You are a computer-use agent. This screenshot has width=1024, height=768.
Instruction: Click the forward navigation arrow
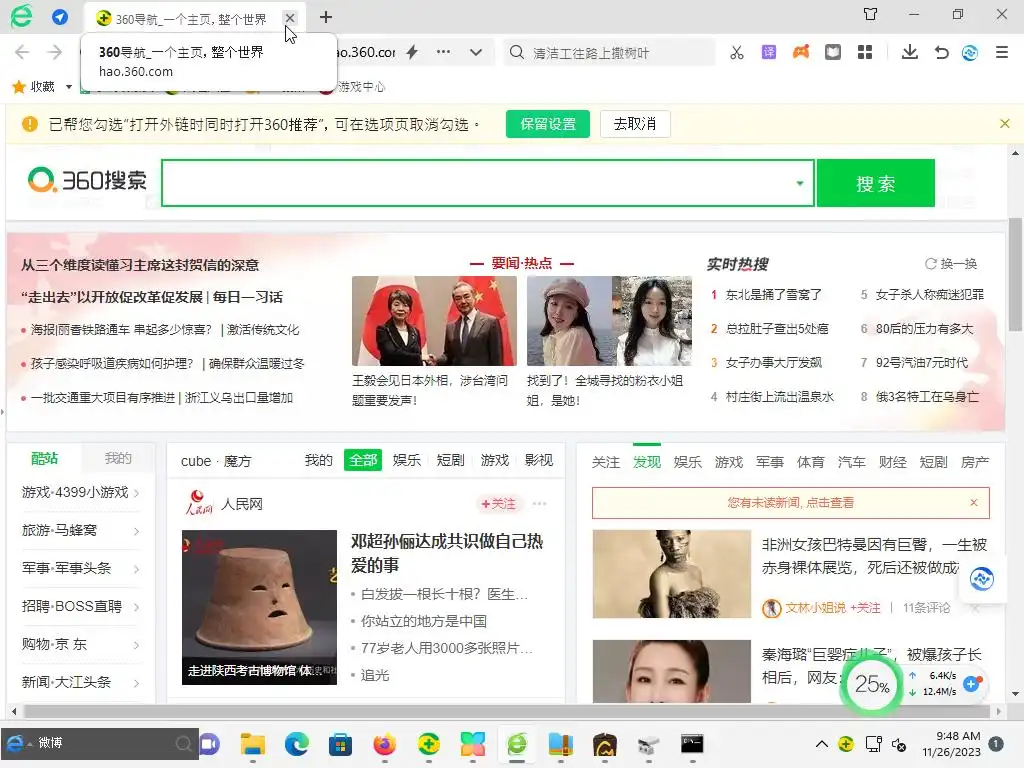click(55, 53)
